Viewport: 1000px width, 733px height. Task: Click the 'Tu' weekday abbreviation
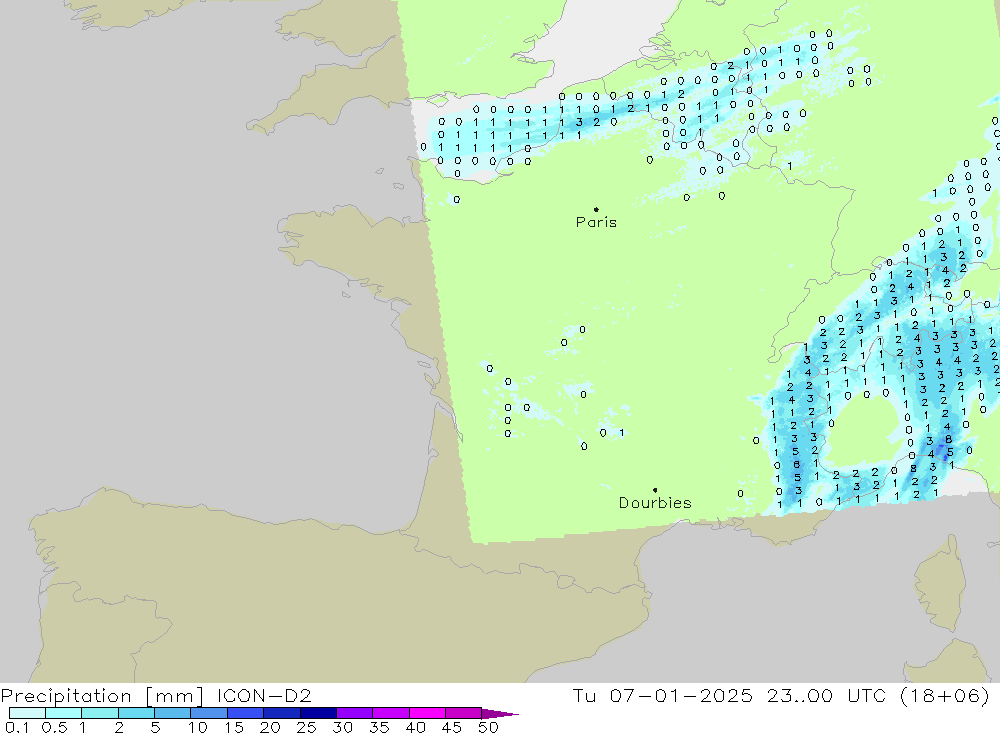pyautogui.click(x=584, y=695)
